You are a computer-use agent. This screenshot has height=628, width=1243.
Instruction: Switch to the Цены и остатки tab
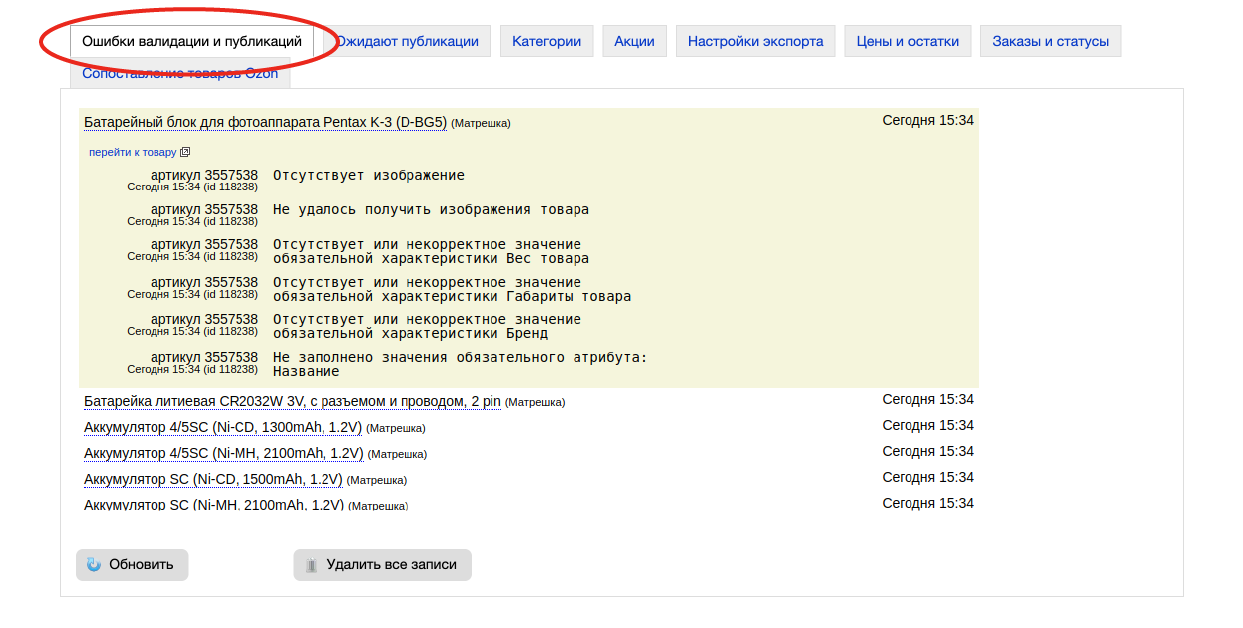(907, 41)
